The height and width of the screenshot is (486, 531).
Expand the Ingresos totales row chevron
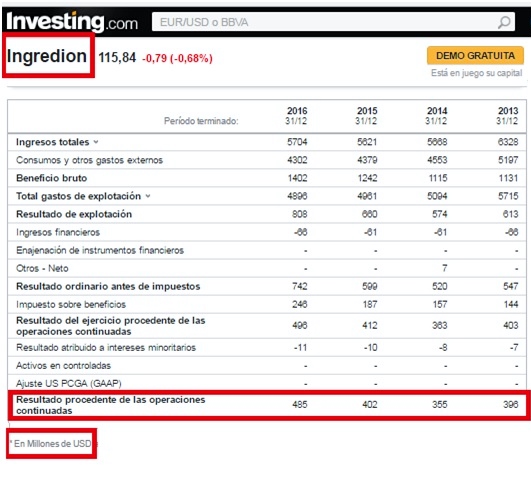[96, 142]
